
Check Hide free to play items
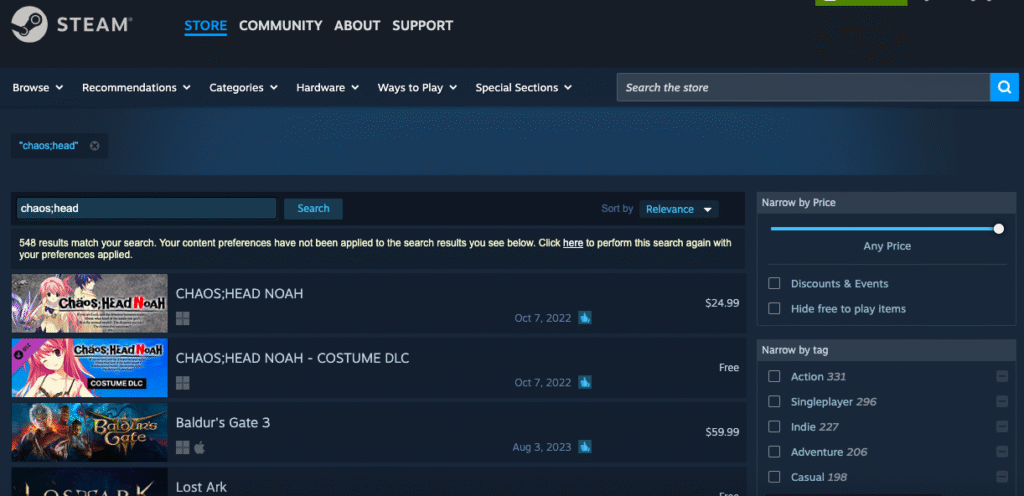[x=774, y=309]
